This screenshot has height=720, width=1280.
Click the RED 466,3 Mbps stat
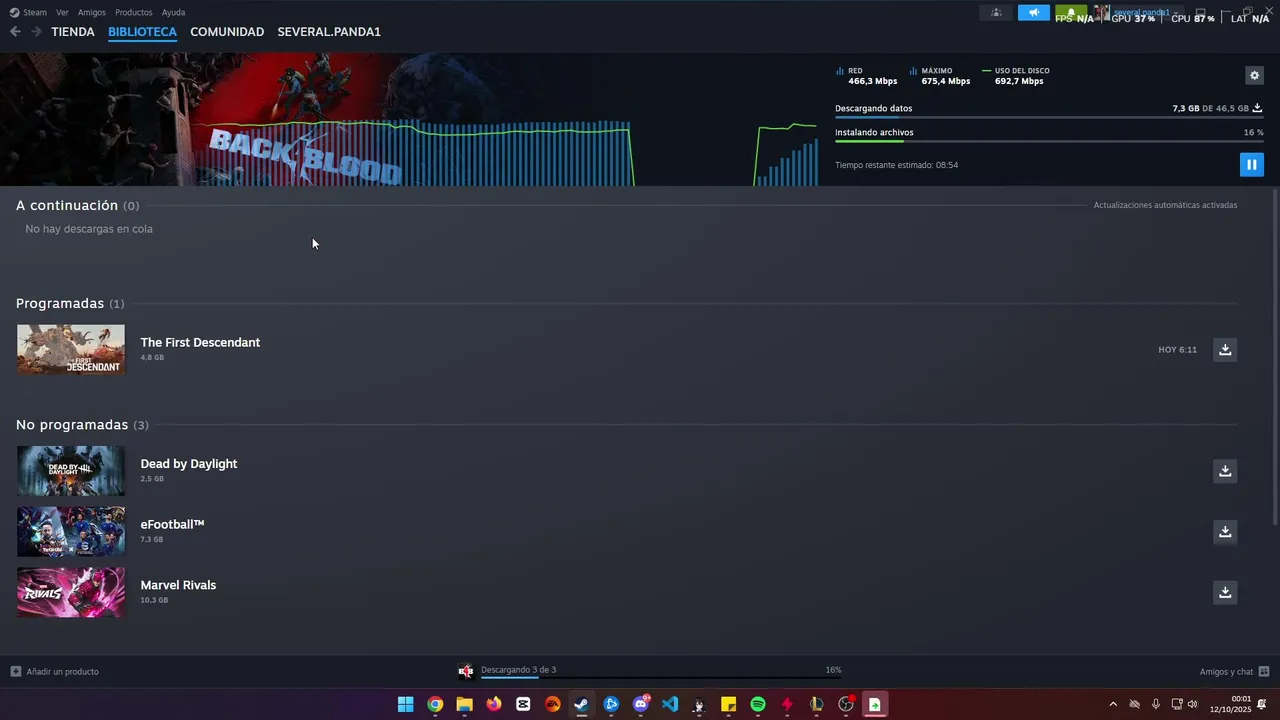tap(866, 76)
